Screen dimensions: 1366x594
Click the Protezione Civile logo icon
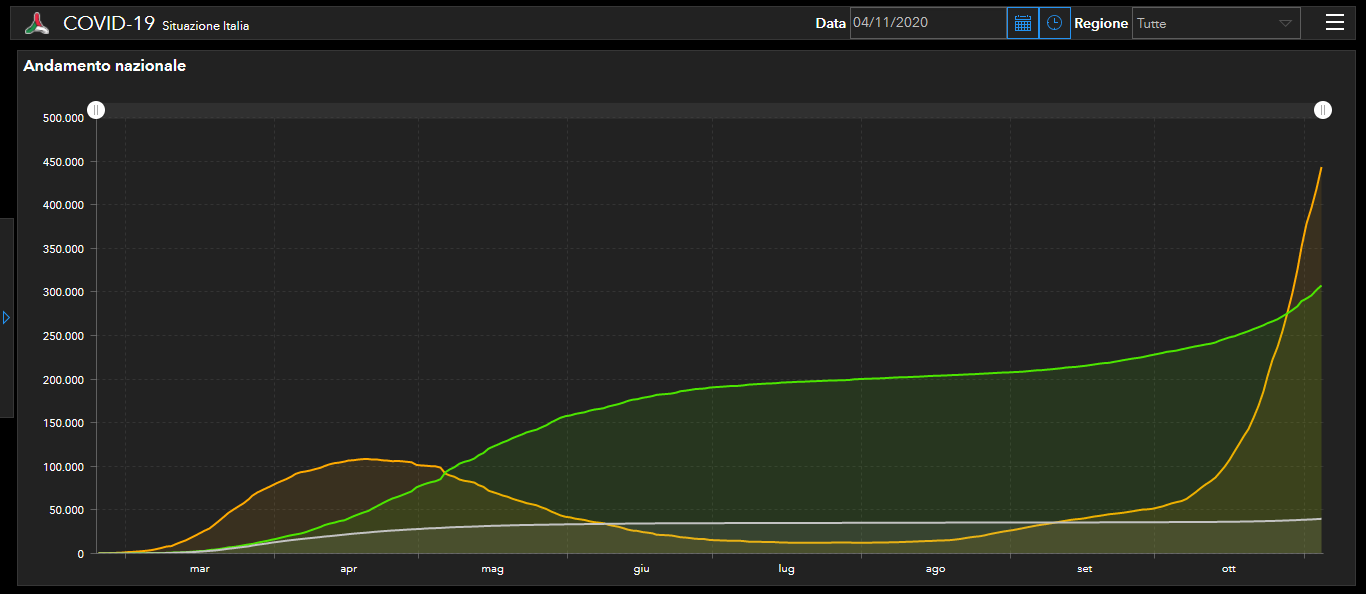pos(37,23)
